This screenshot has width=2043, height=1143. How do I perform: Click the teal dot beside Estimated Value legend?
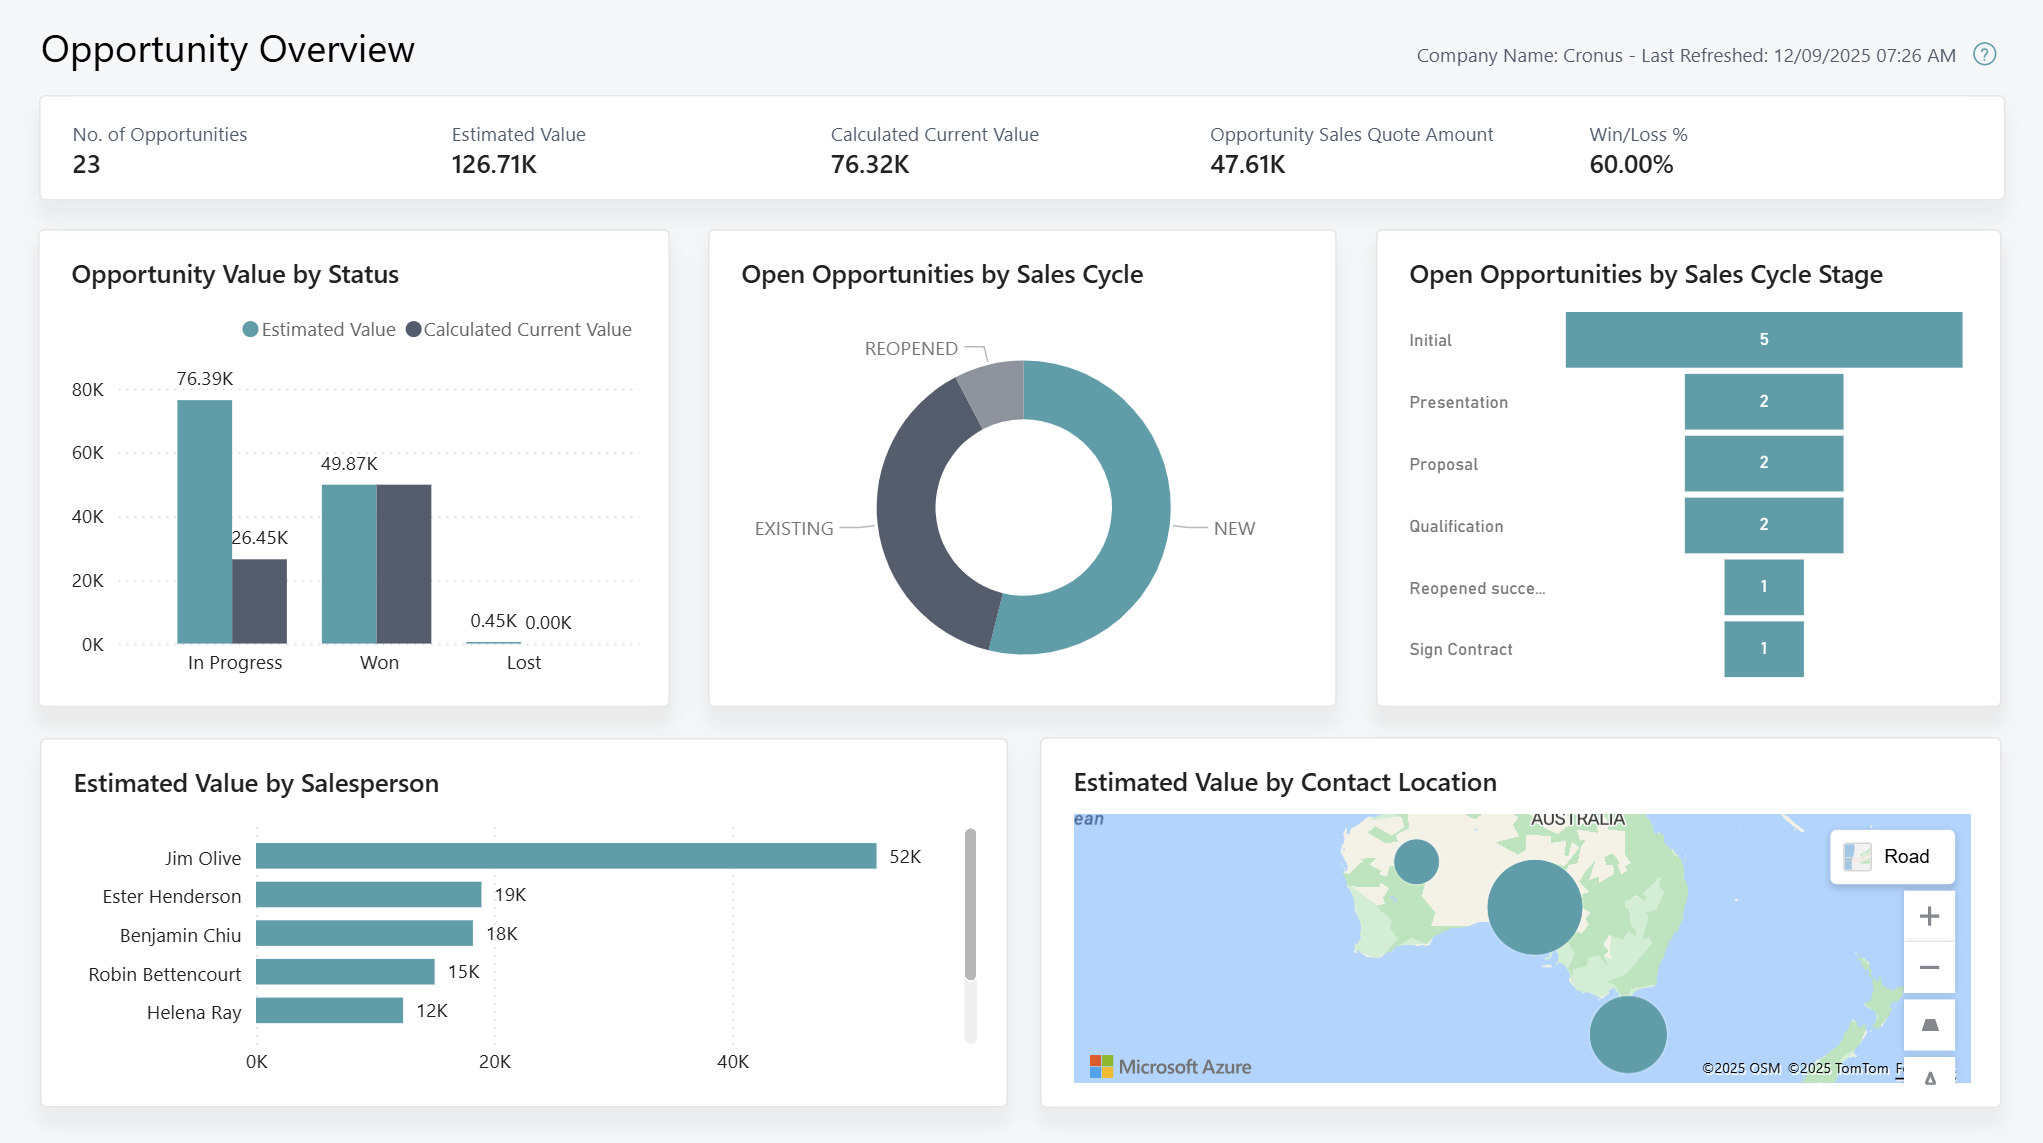[249, 329]
